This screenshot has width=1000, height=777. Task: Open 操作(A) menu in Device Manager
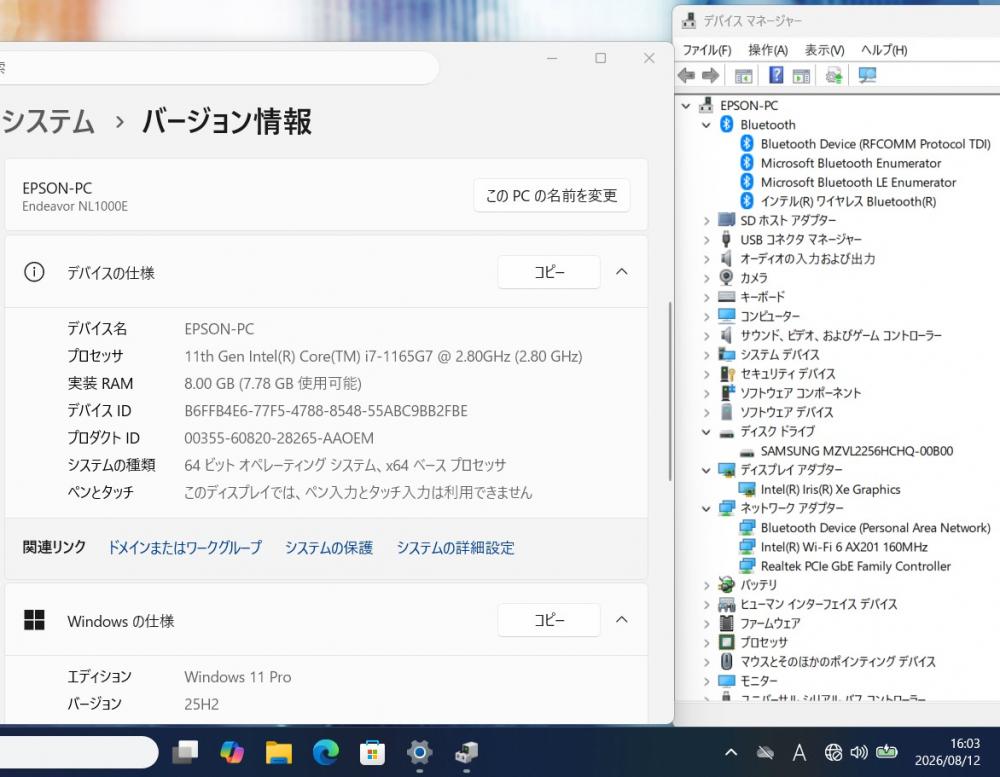tap(768, 50)
